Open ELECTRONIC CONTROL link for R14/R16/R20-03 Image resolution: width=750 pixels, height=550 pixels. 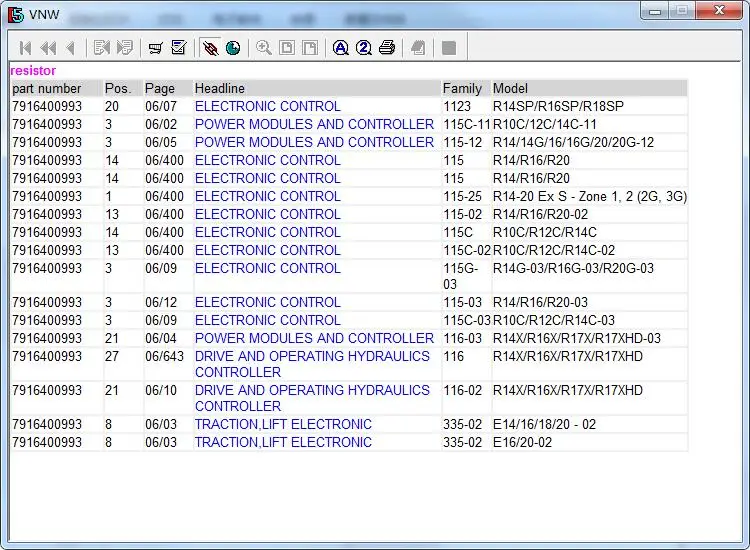tap(267, 302)
